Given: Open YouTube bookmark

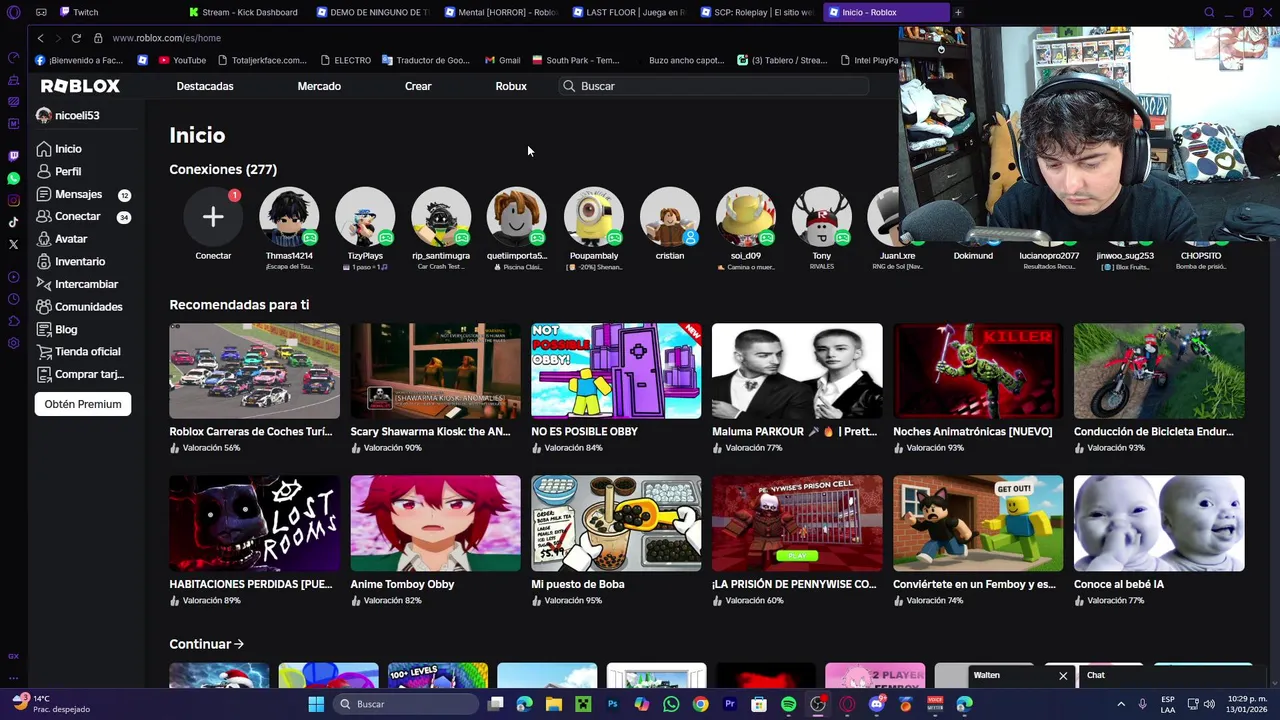Looking at the screenshot, I should (183, 60).
